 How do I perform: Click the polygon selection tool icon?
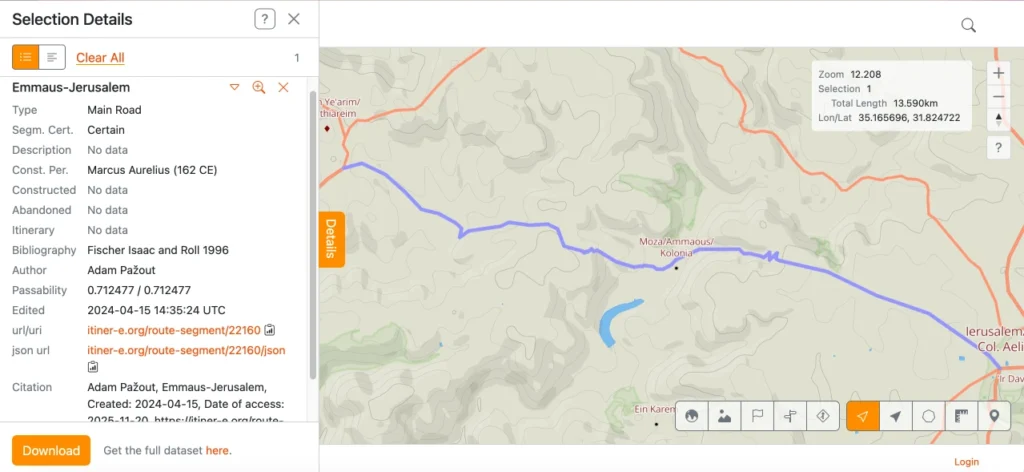(x=928, y=416)
